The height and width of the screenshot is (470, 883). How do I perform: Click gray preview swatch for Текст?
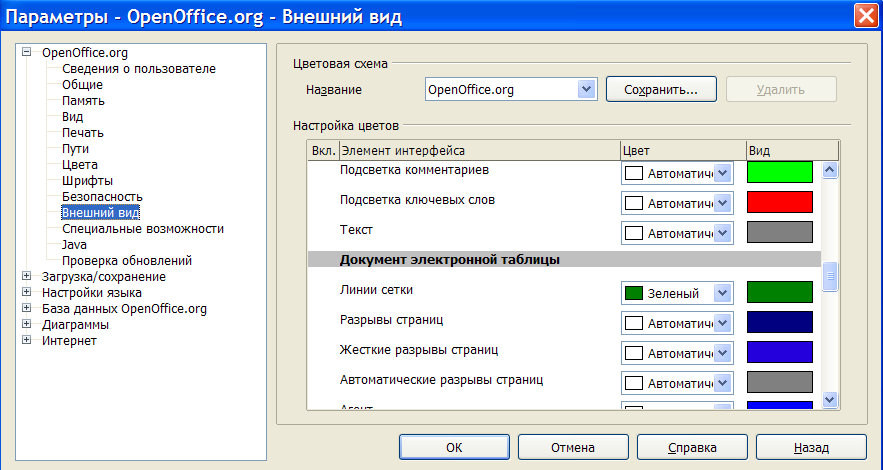pos(780,232)
